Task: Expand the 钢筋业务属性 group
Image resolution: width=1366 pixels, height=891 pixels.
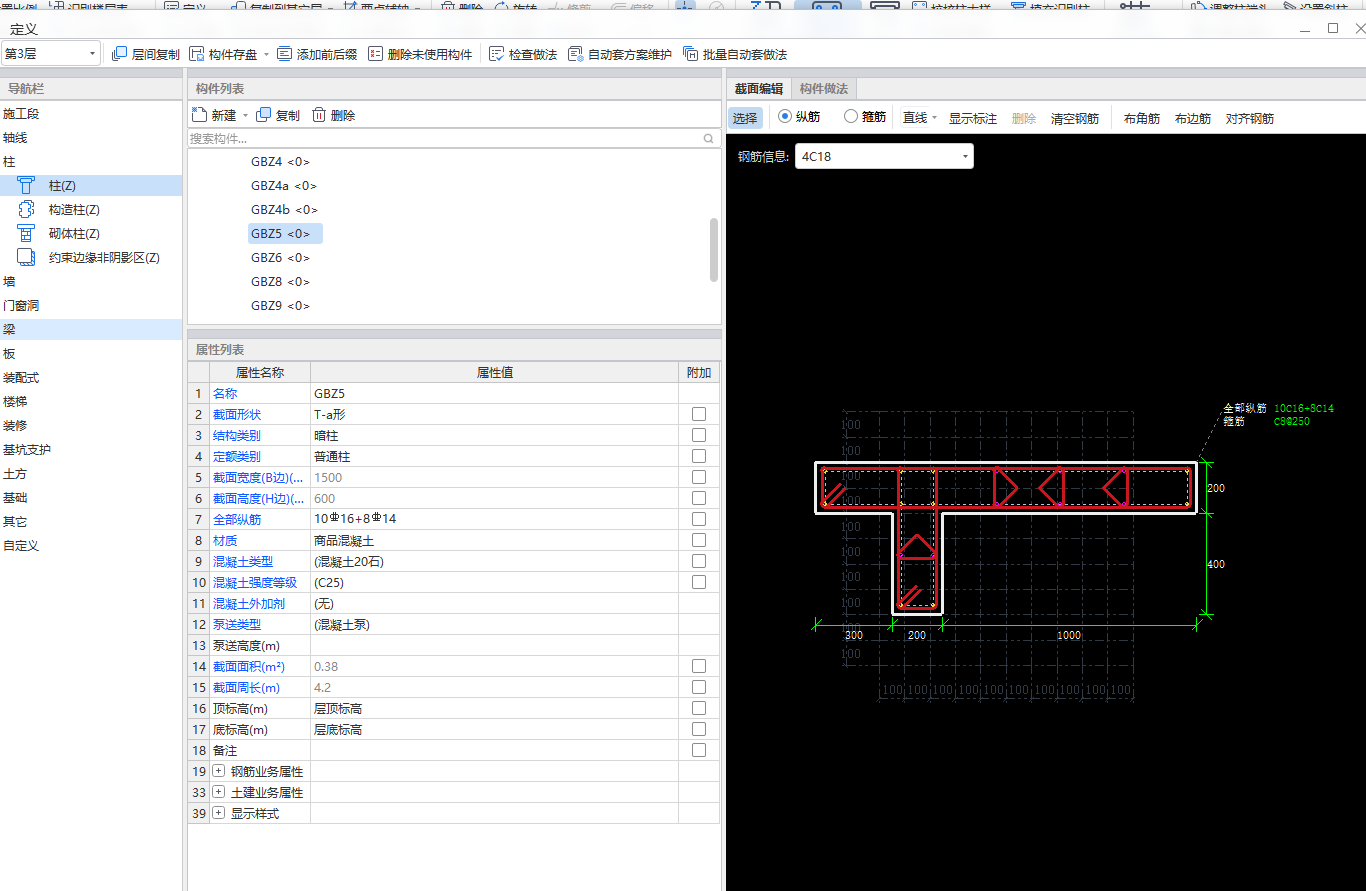Action: point(219,771)
